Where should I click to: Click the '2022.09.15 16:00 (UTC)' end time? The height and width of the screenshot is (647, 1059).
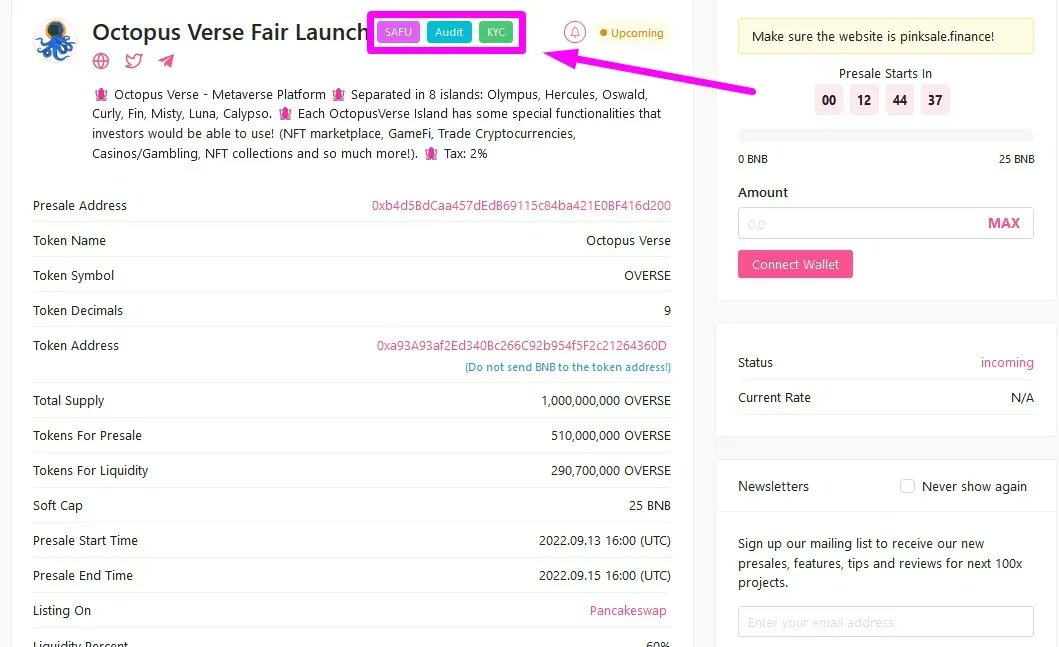point(604,575)
